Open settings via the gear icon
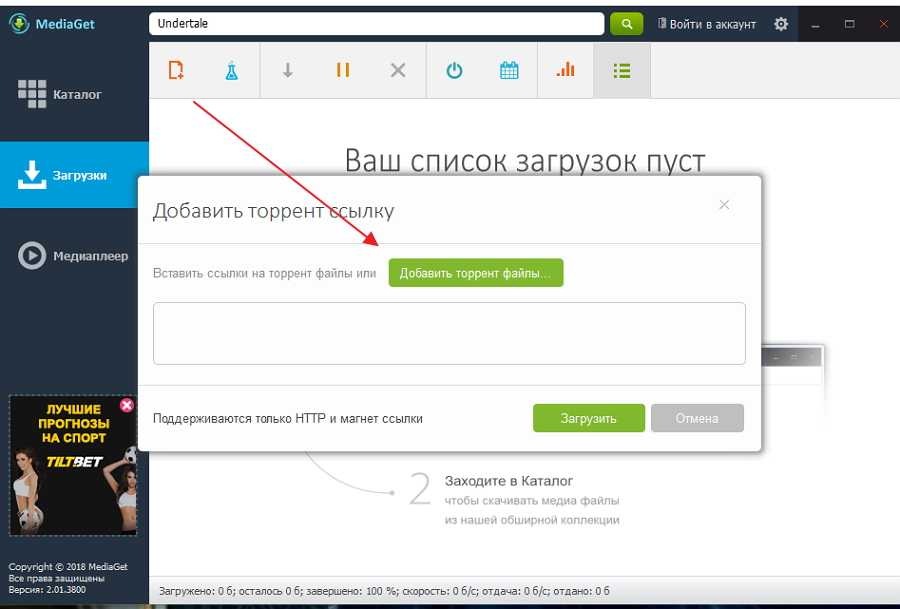 [x=781, y=24]
